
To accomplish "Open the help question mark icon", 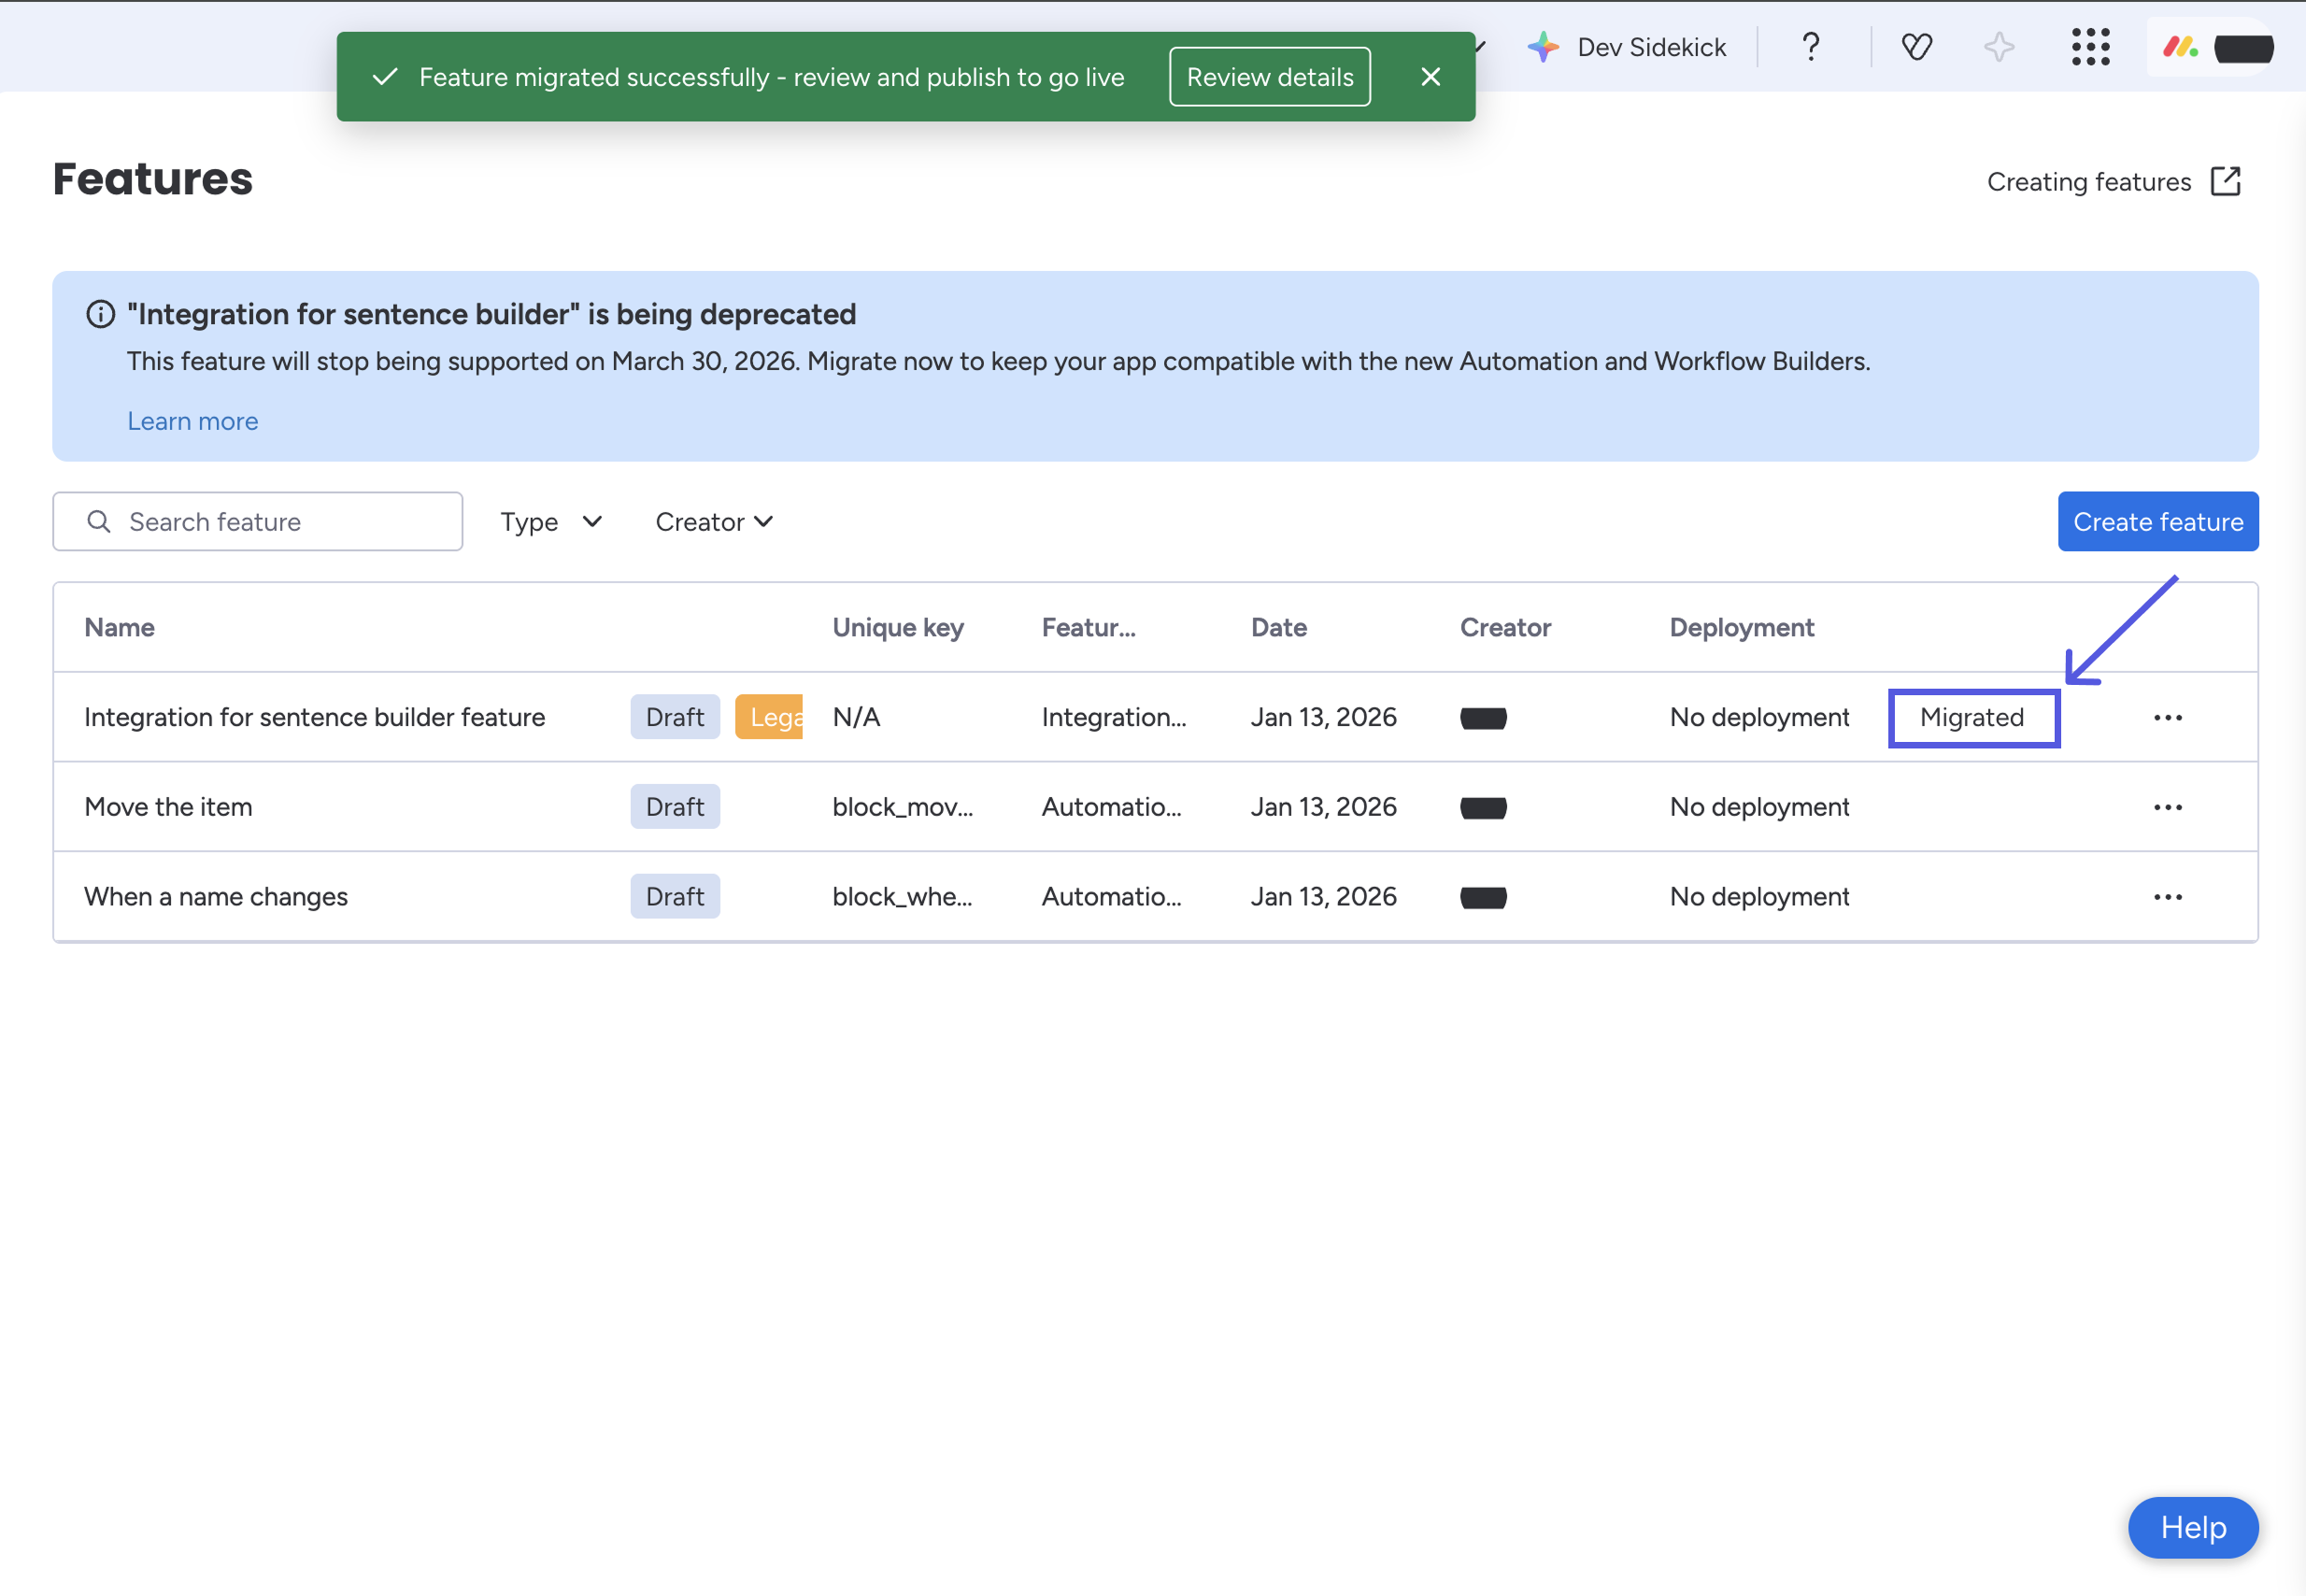I will 1810,47.
